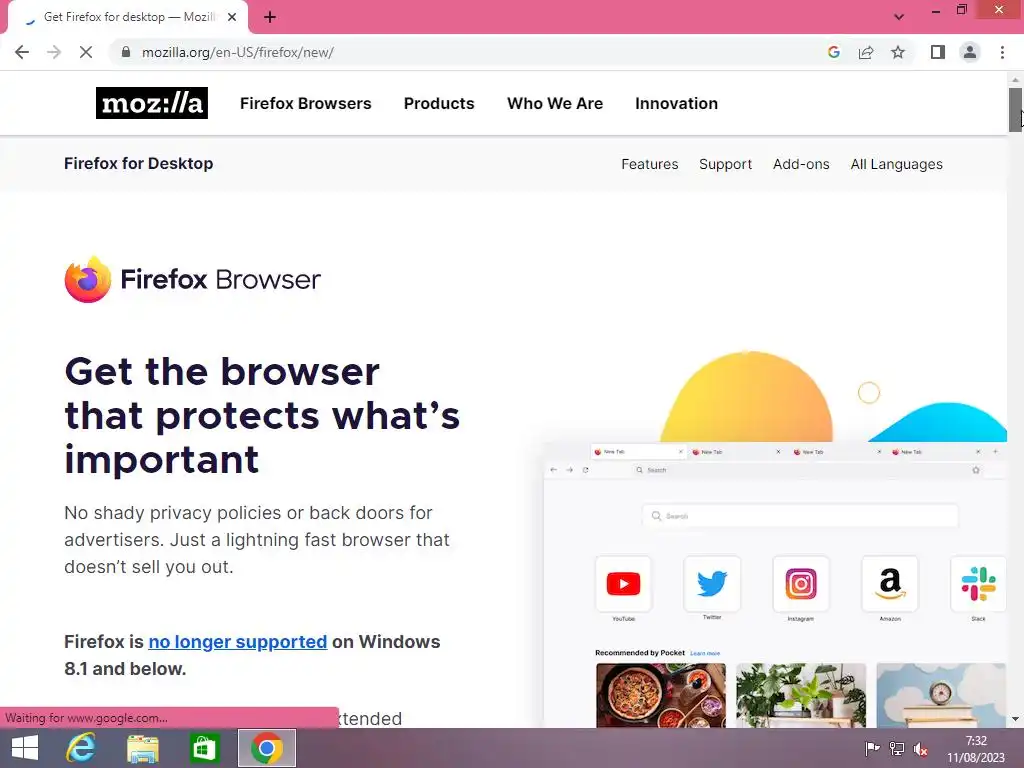Click the Google icon in address bar

[833, 52]
